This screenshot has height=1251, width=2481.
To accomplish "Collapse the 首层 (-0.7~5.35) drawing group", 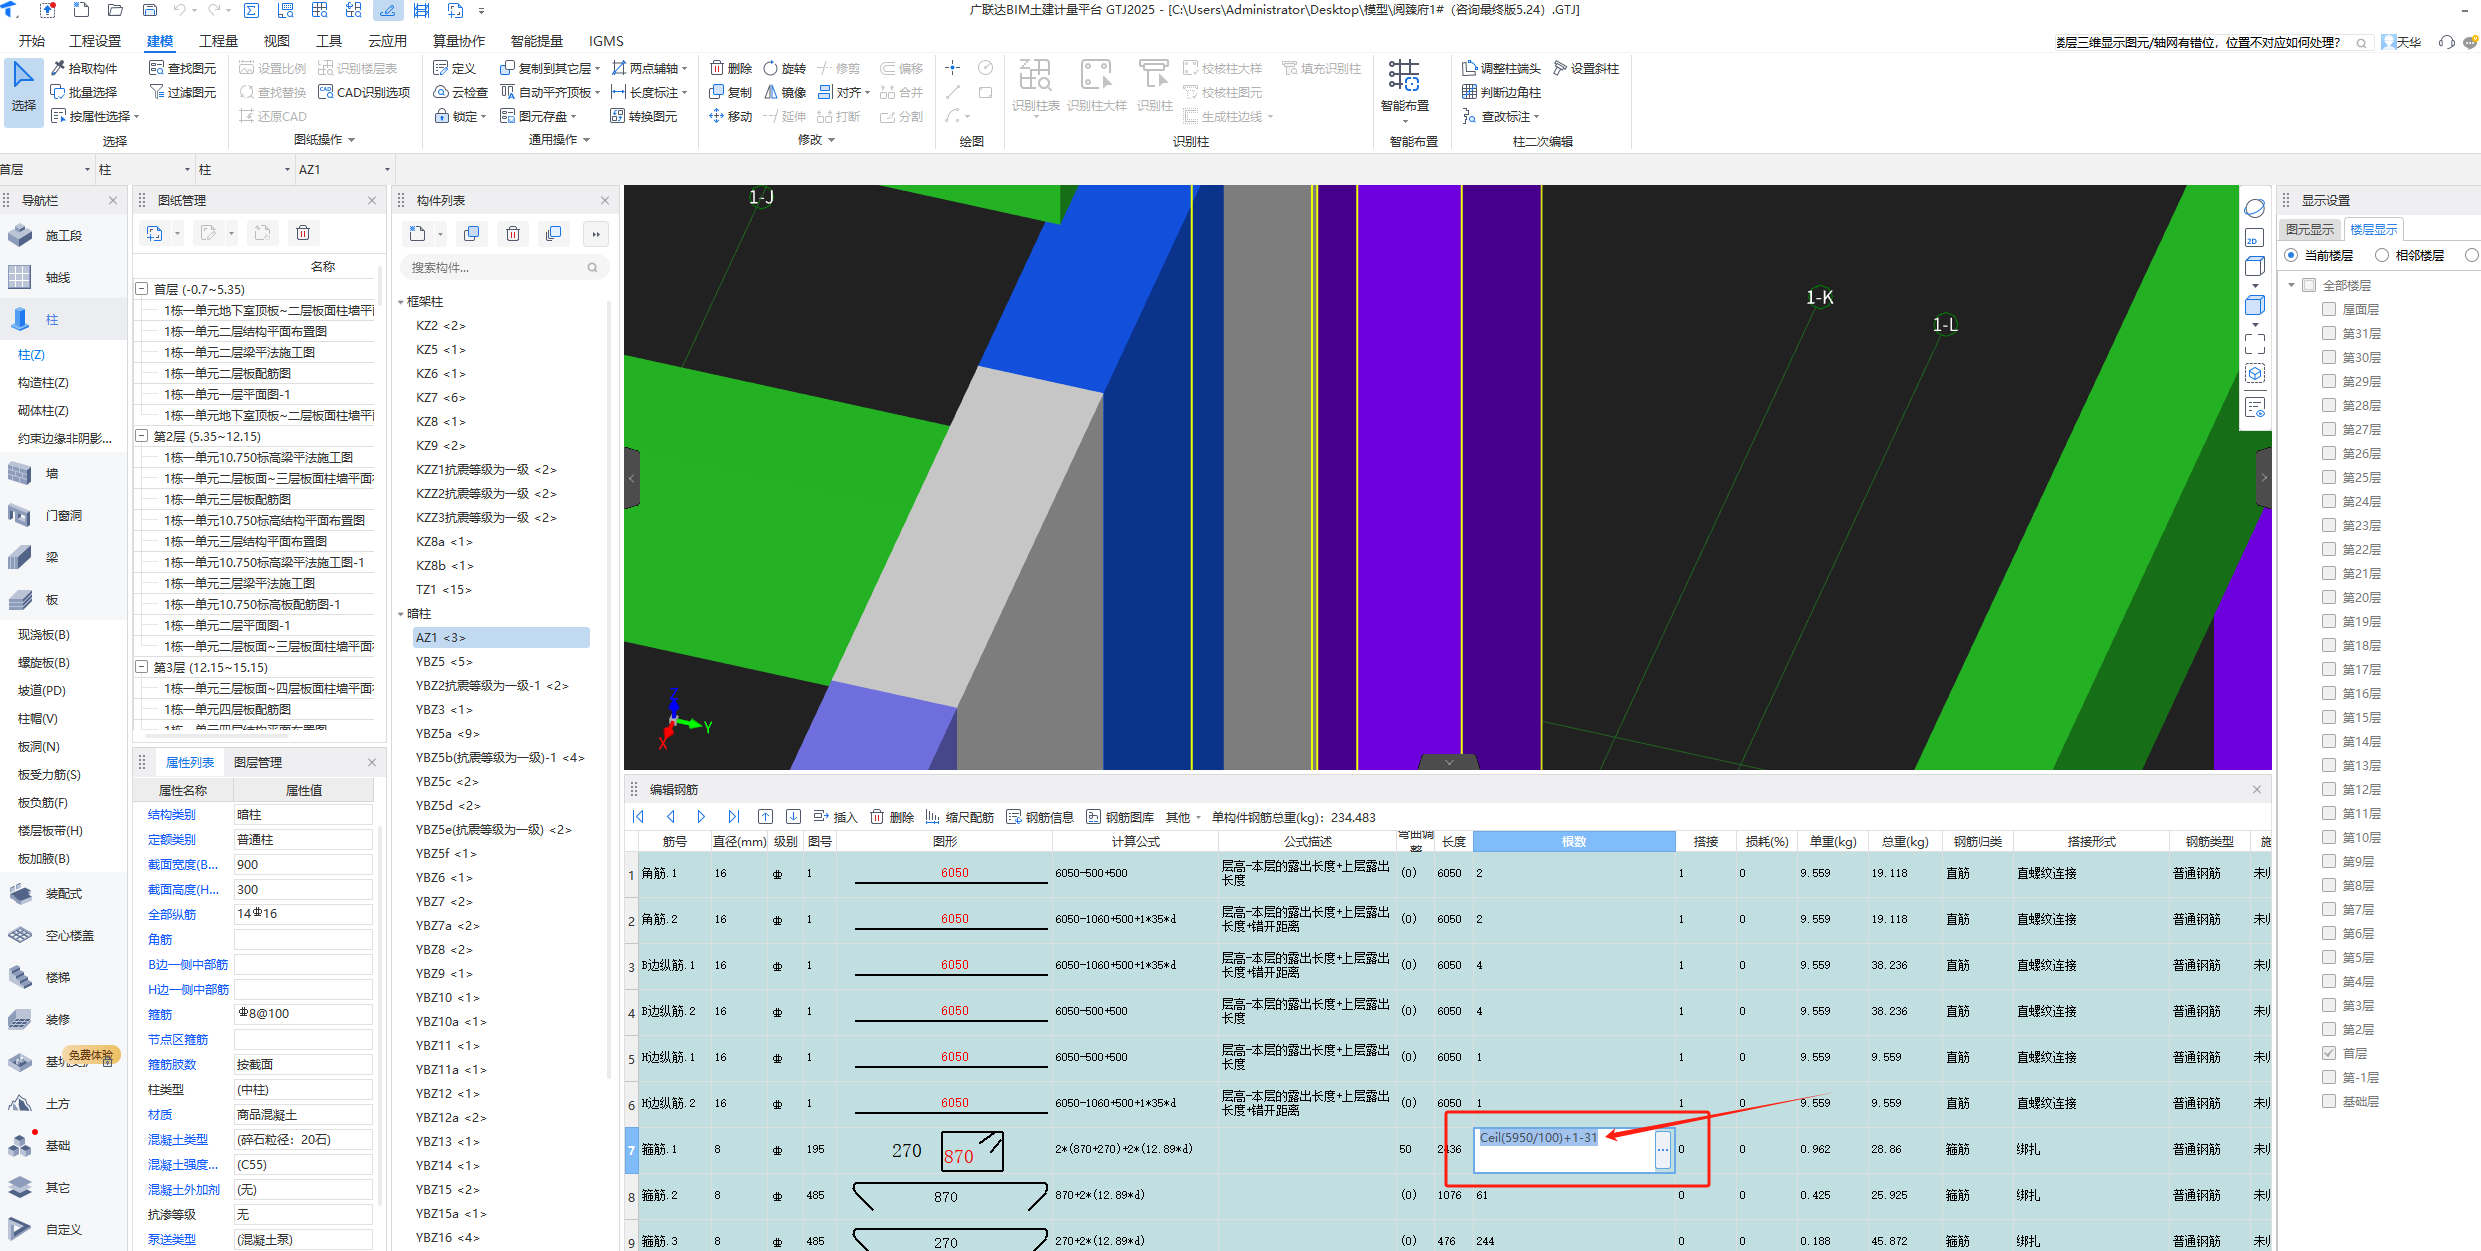I will pyautogui.click(x=142, y=289).
